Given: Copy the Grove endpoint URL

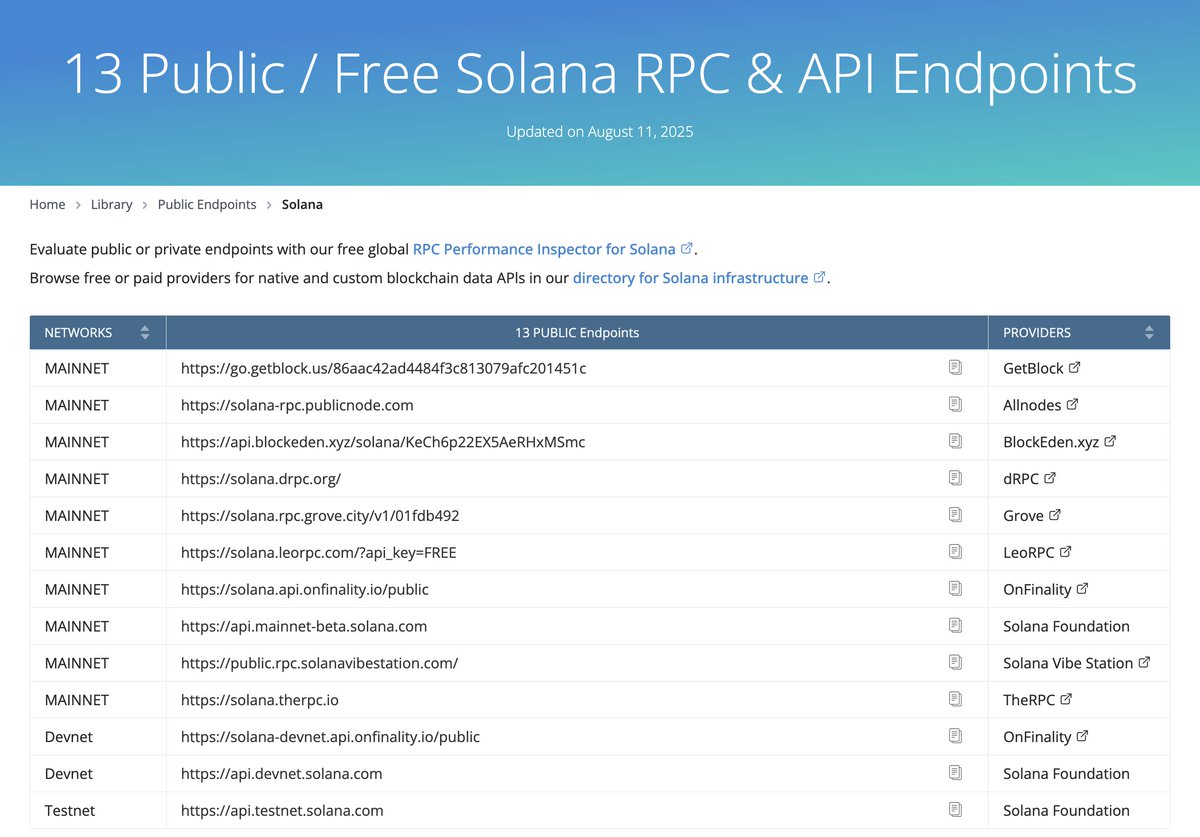Looking at the screenshot, I should click(955, 515).
